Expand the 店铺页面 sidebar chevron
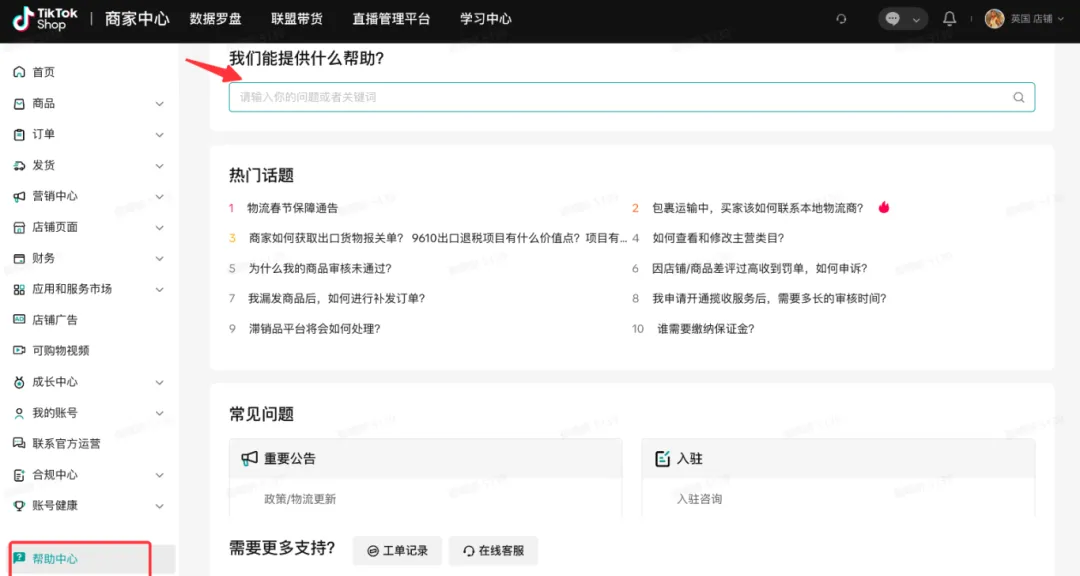The image size is (1080, 576). click(159, 228)
